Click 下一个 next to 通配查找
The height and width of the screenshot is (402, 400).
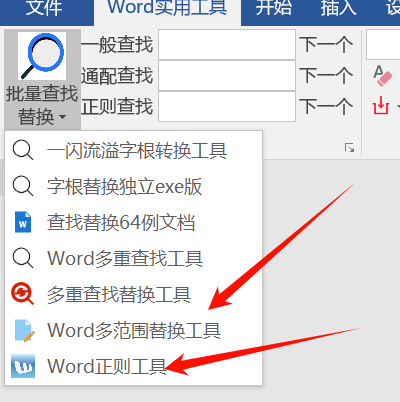point(326,76)
